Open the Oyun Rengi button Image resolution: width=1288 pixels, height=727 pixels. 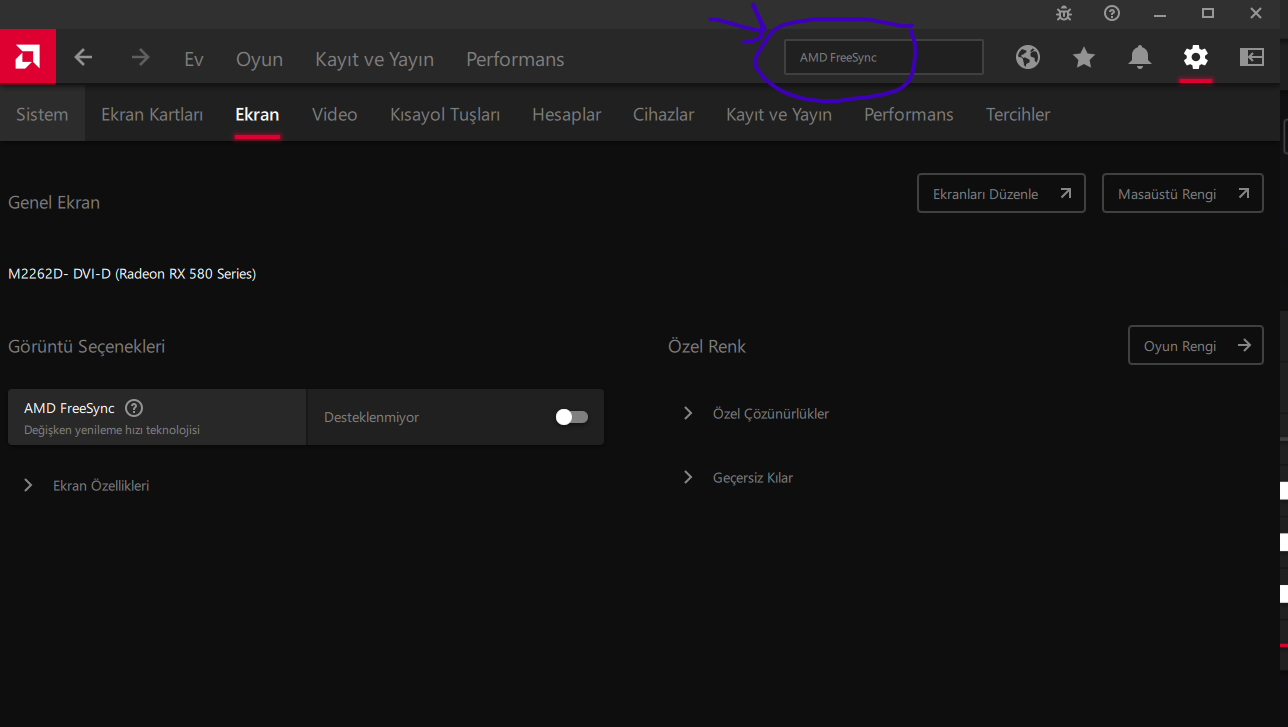[1196, 345]
